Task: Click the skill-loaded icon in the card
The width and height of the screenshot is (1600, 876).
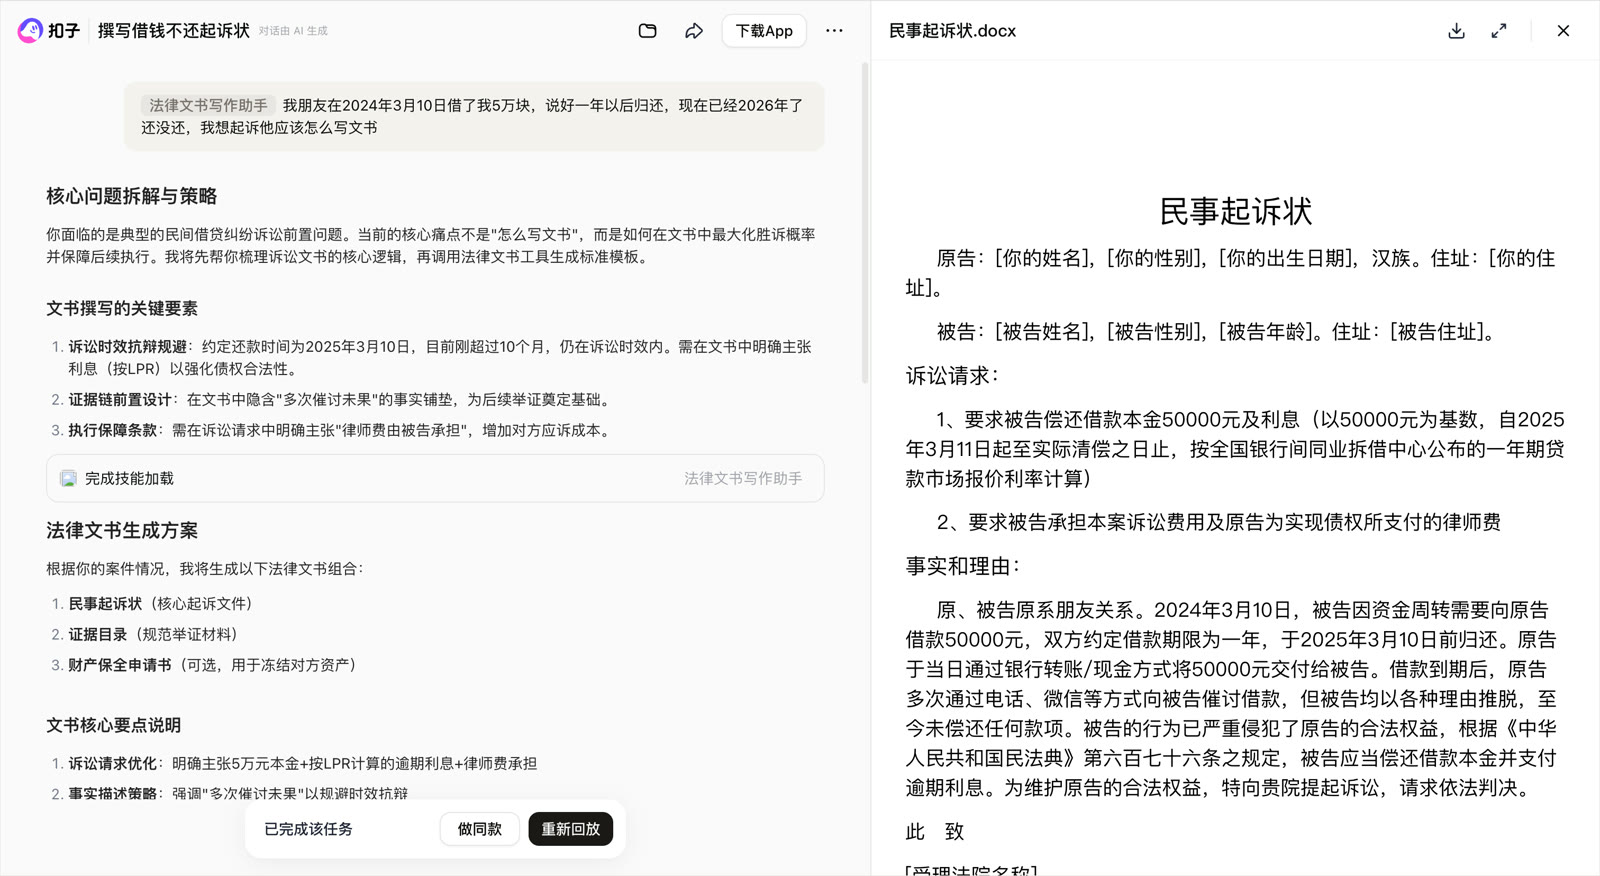Action: pos(68,479)
